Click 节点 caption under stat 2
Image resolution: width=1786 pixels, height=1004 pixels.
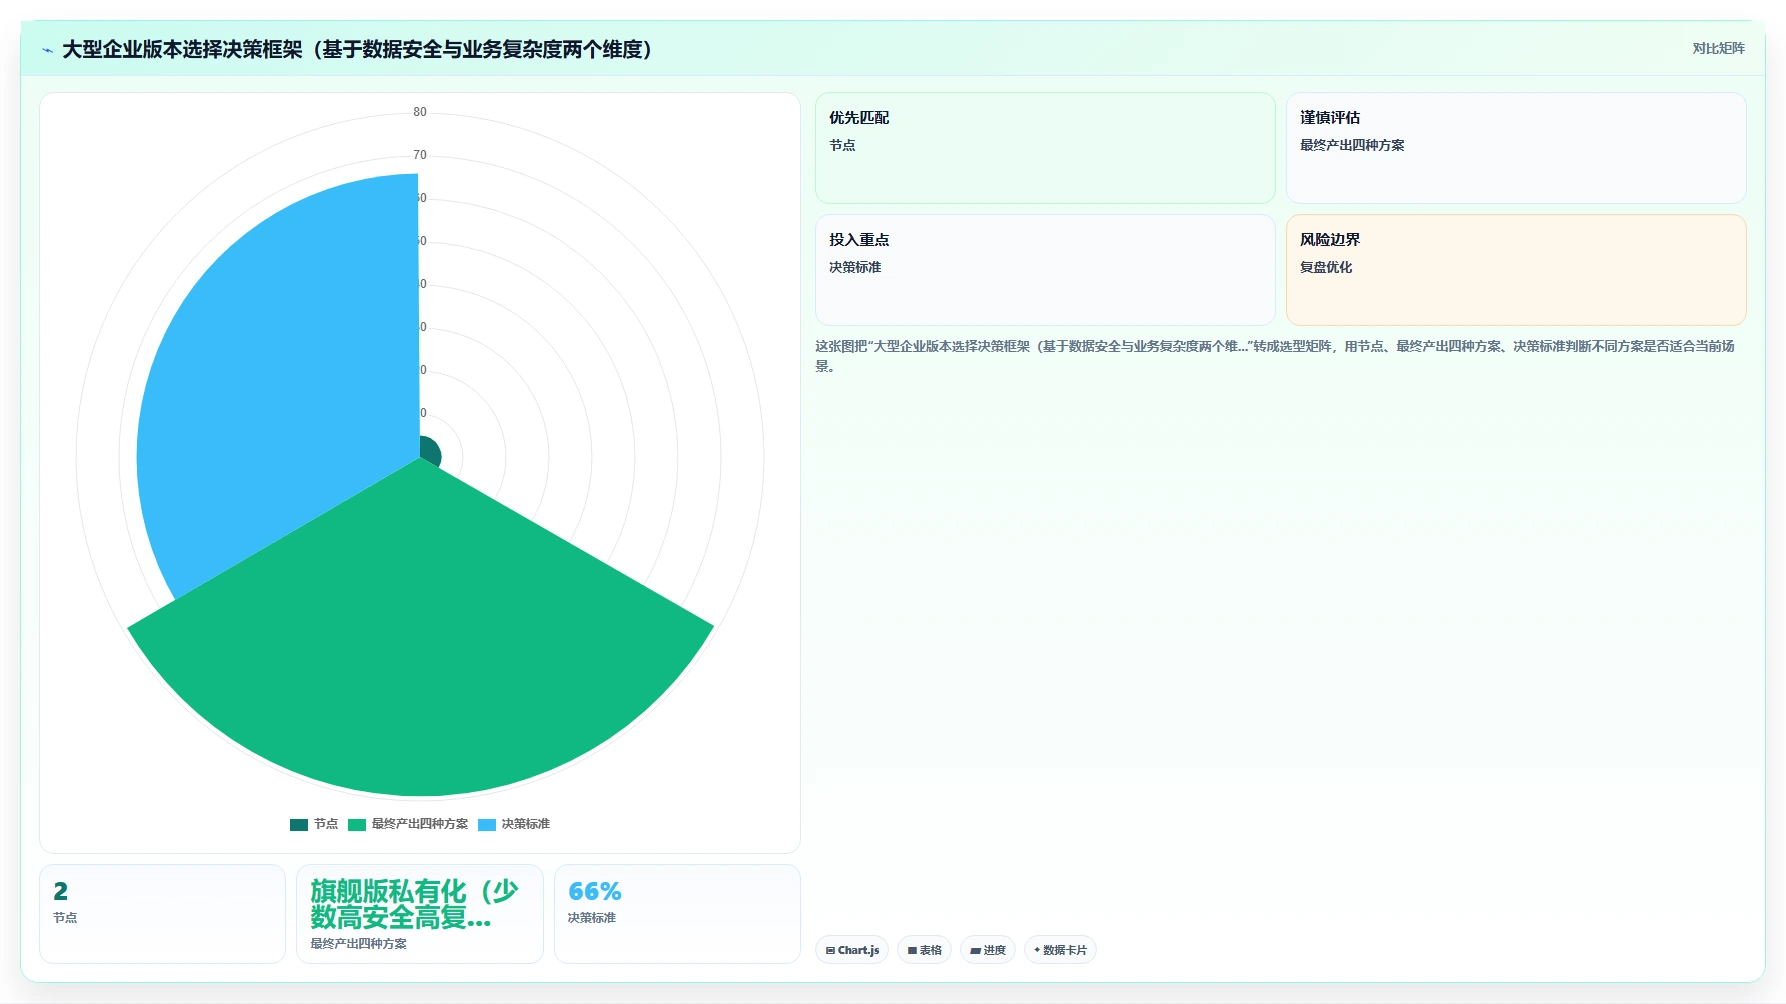[x=65, y=917]
